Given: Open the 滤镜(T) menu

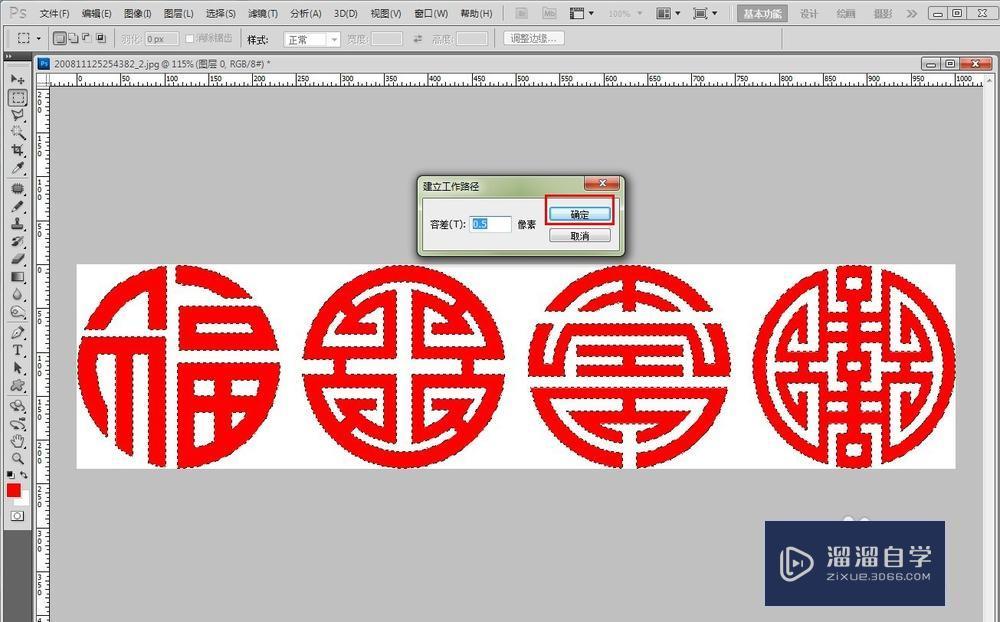Looking at the screenshot, I should pyautogui.click(x=263, y=13).
